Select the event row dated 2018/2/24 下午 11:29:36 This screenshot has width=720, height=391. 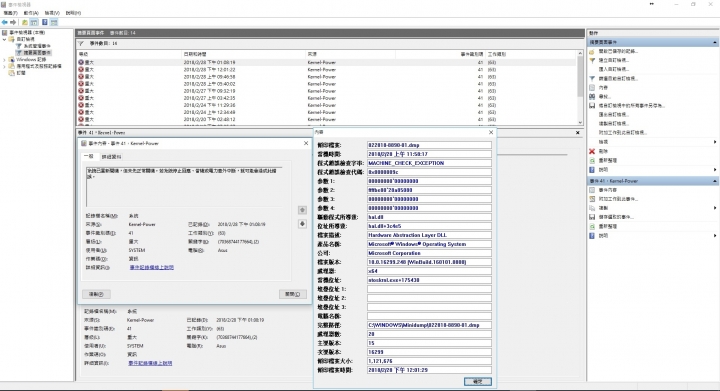point(326,105)
